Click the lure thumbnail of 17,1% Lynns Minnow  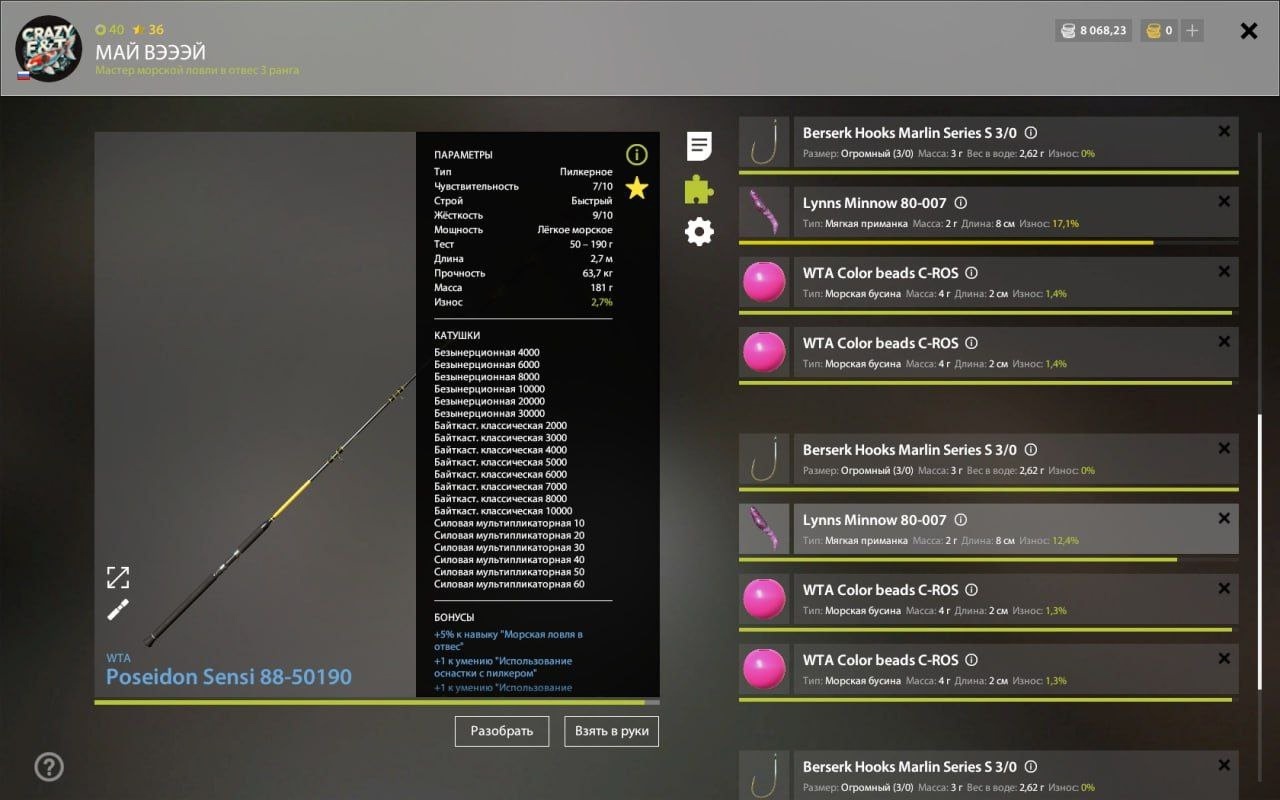pos(765,212)
